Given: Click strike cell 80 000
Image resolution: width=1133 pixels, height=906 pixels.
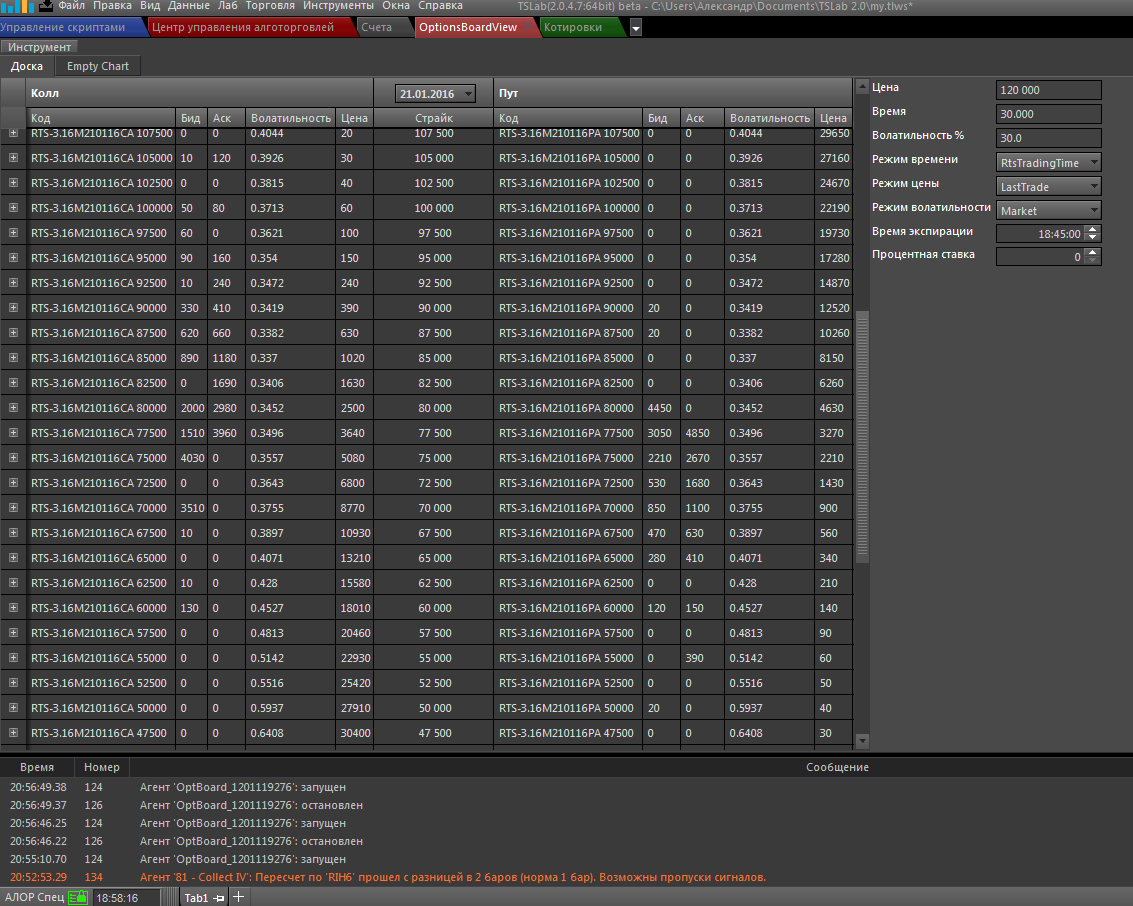Looking at the screenshot, I should (x=434, y=407).
